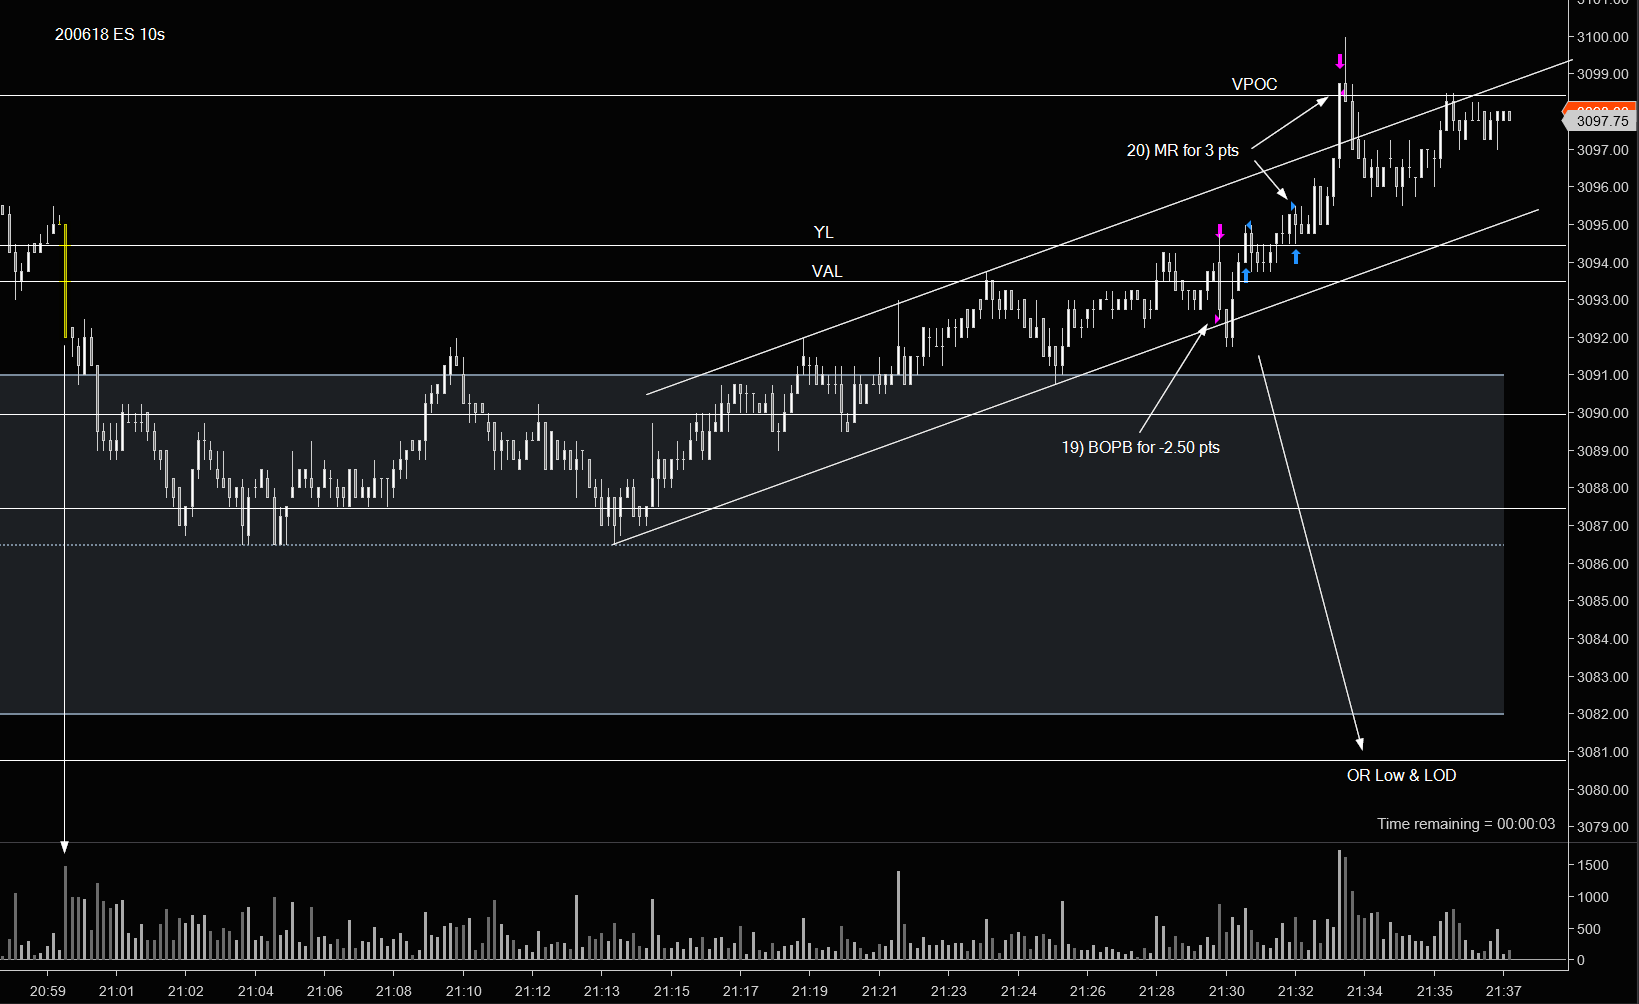Click the 21:23 time axis label
This screenshot has height=1004, width=1639.
tap(948, 991)
